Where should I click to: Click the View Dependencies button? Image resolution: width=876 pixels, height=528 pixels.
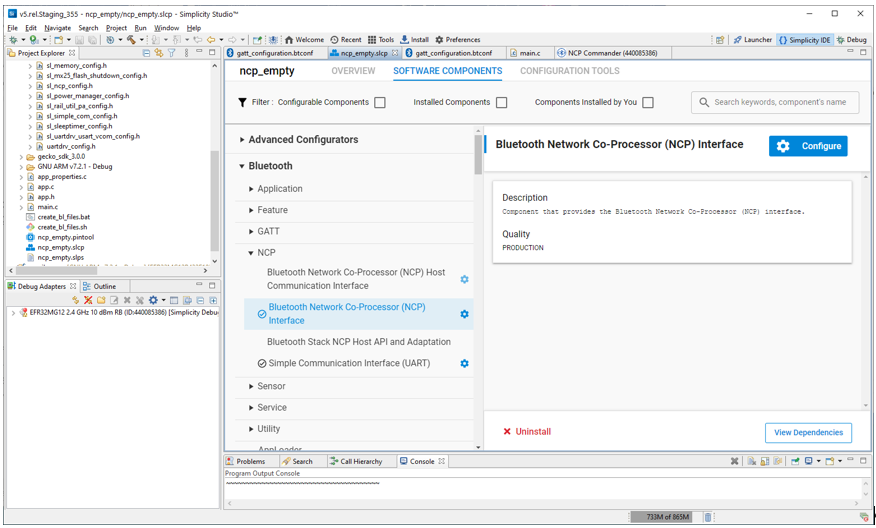pyautogui.click(x=809, y=432)
